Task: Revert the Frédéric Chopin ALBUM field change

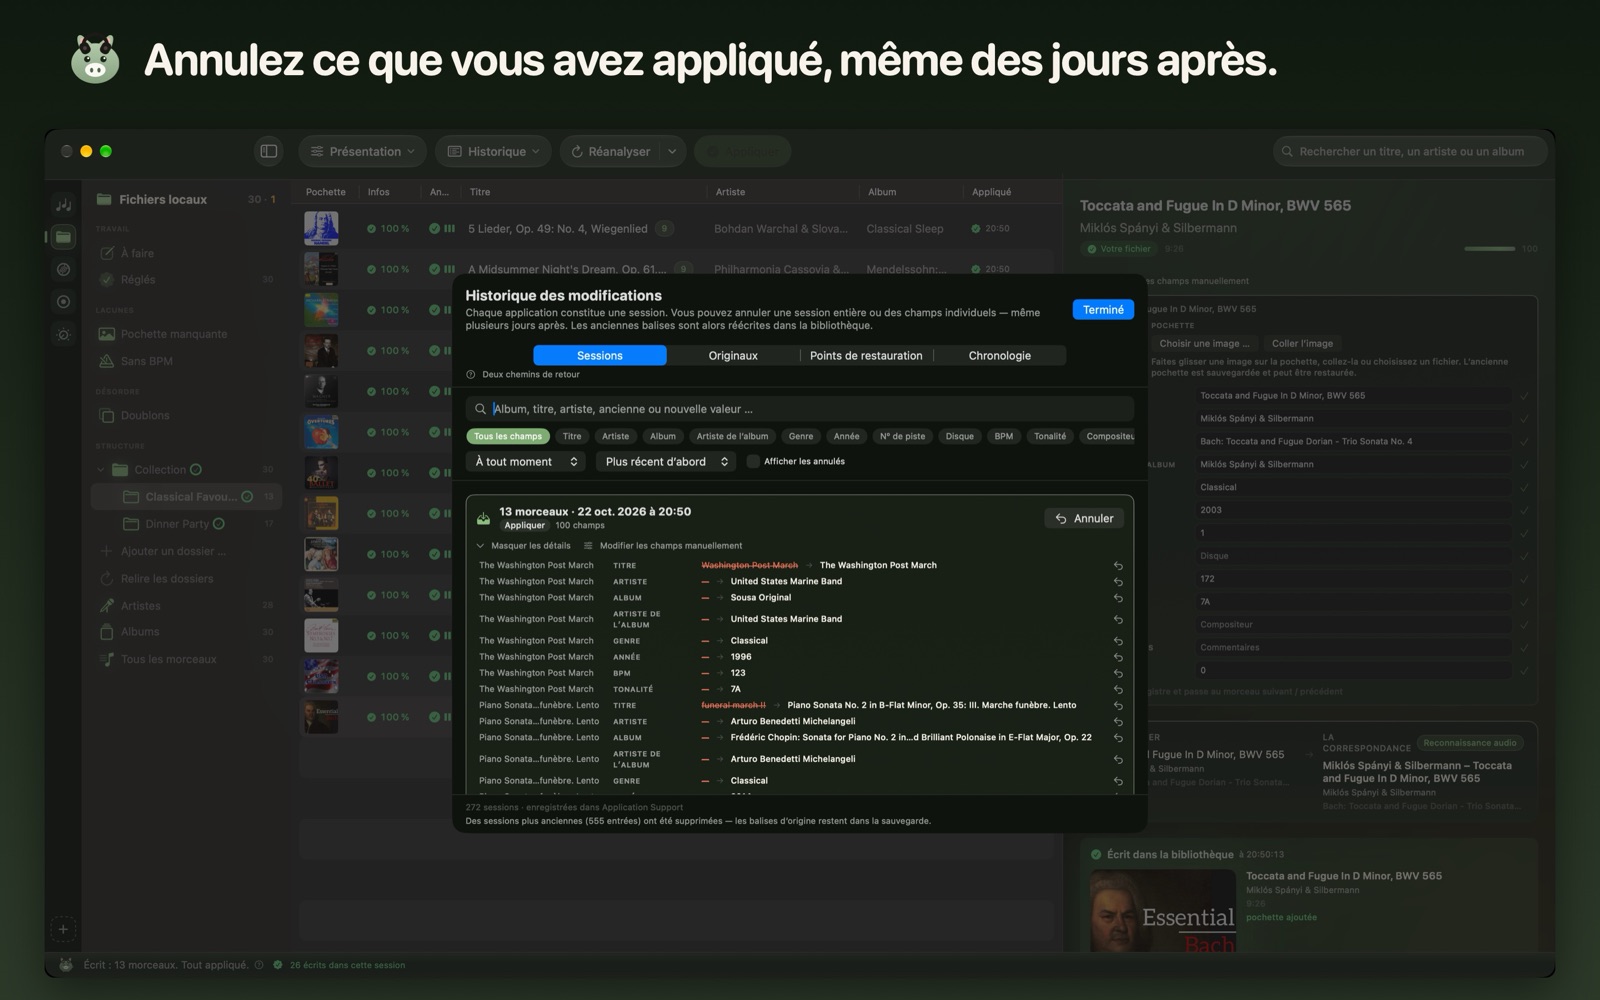Action: [x=1118, y=737]
